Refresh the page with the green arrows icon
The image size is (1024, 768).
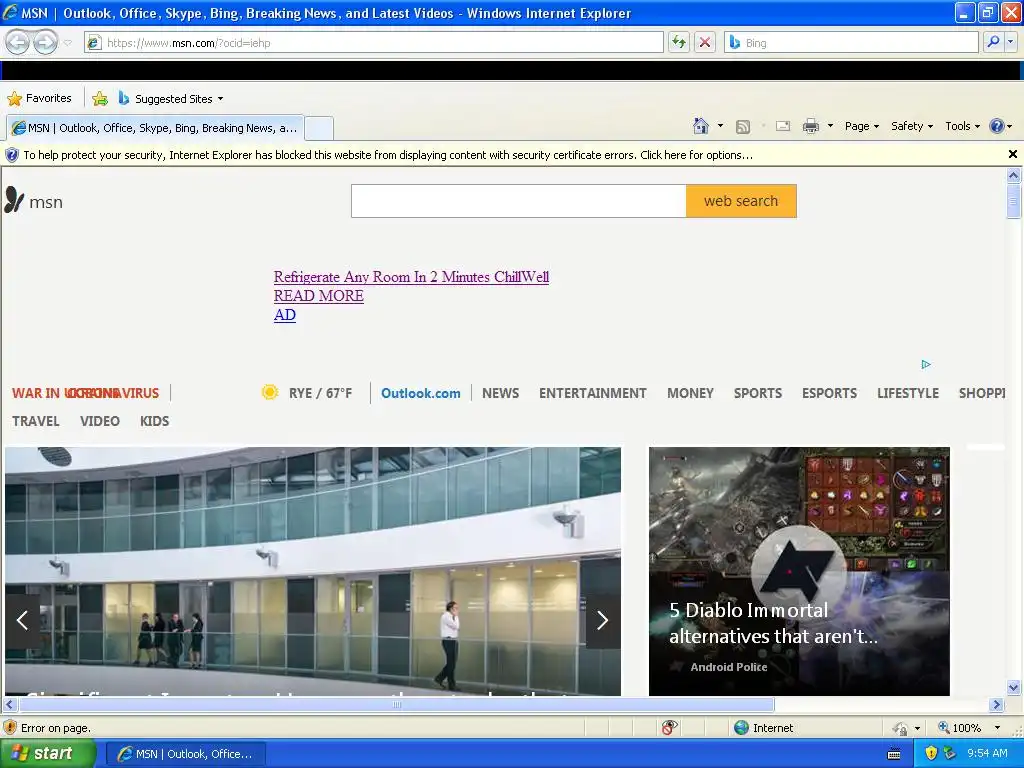[x=679, y=42]
